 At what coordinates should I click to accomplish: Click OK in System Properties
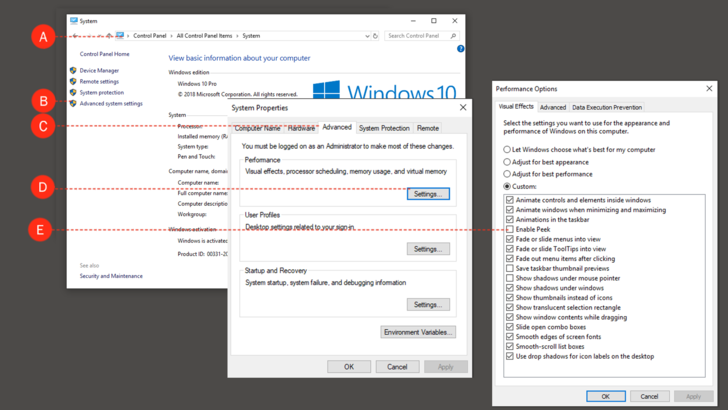[349, 367]
